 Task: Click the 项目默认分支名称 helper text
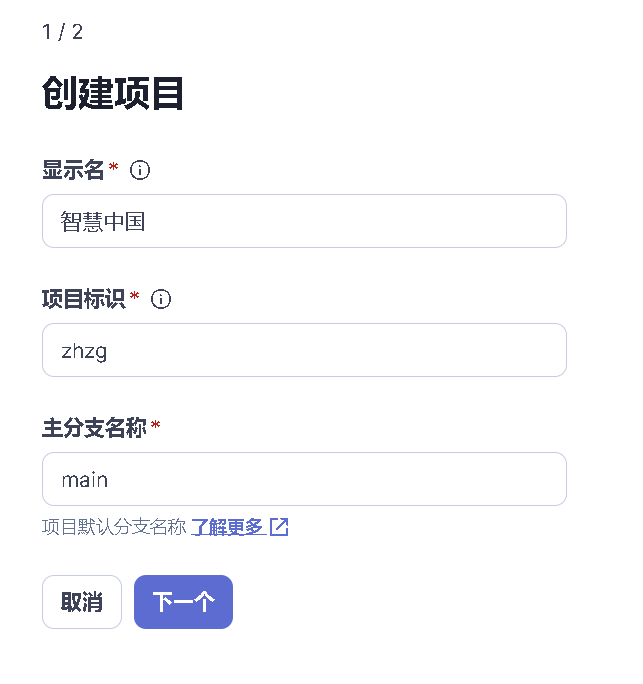point(114,527)
